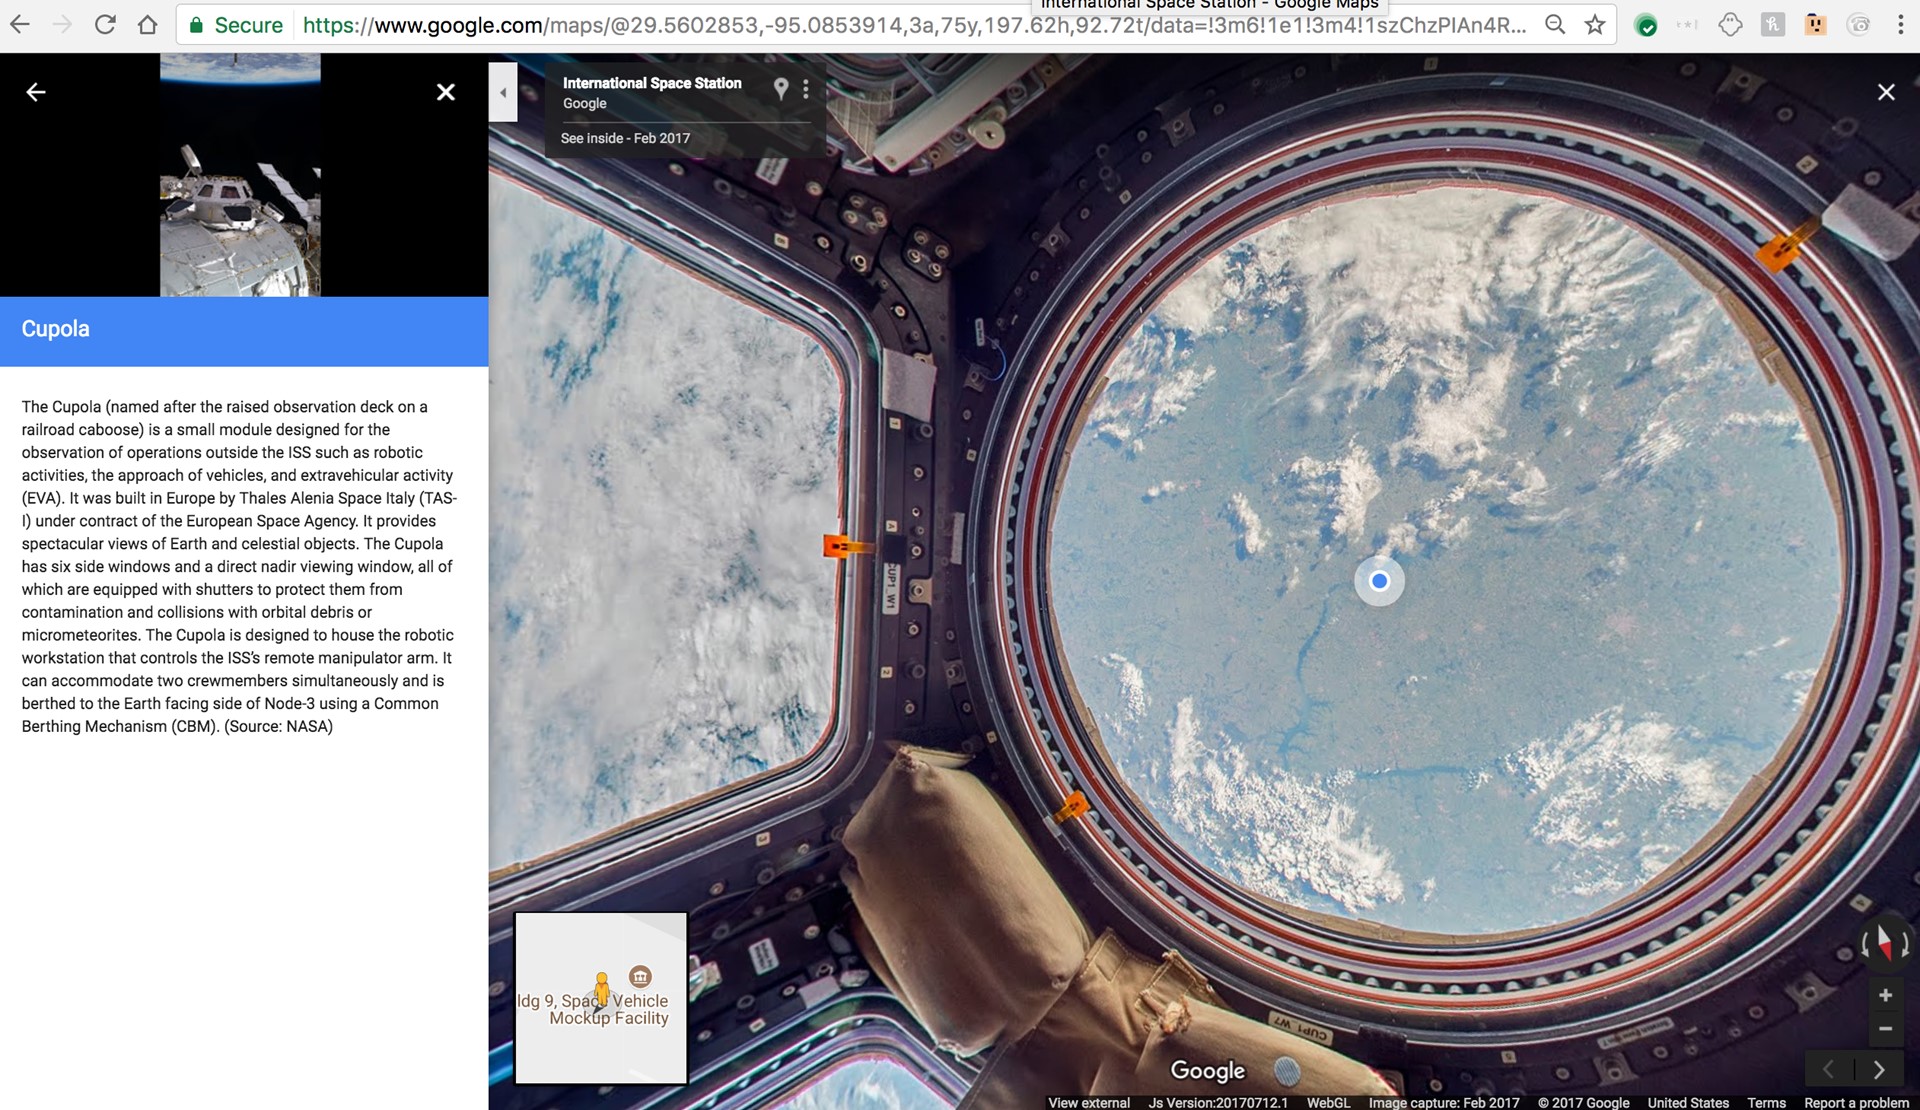Zoom in with the plus button
The image size is (1920, 1110).
click(1885, 995)
